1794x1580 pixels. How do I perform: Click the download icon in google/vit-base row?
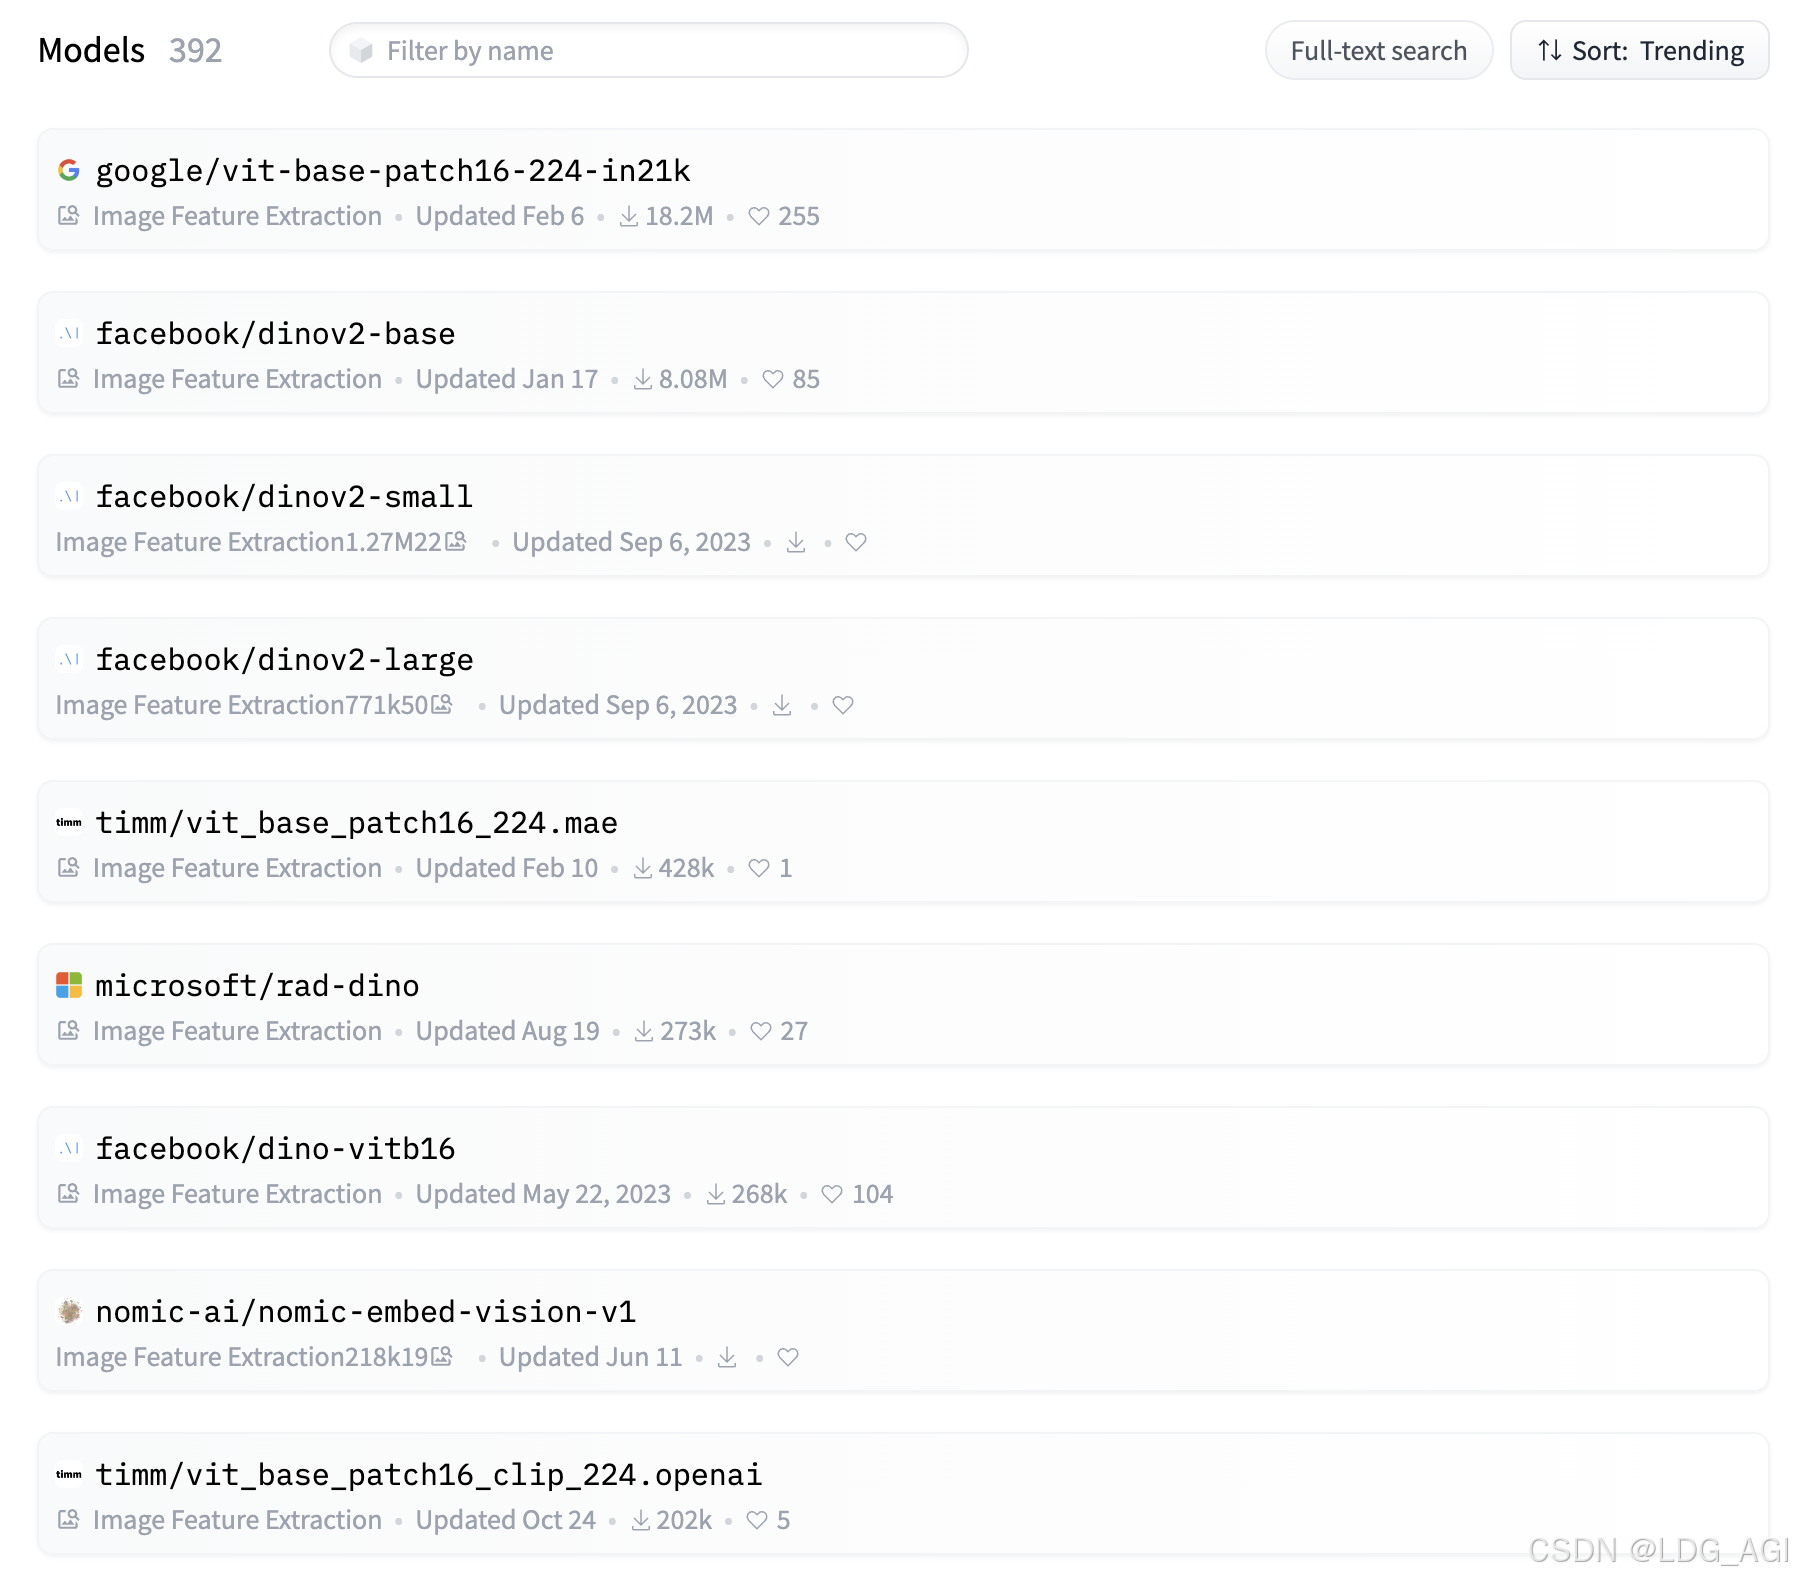pyautogui.click(x=629, y=216)
